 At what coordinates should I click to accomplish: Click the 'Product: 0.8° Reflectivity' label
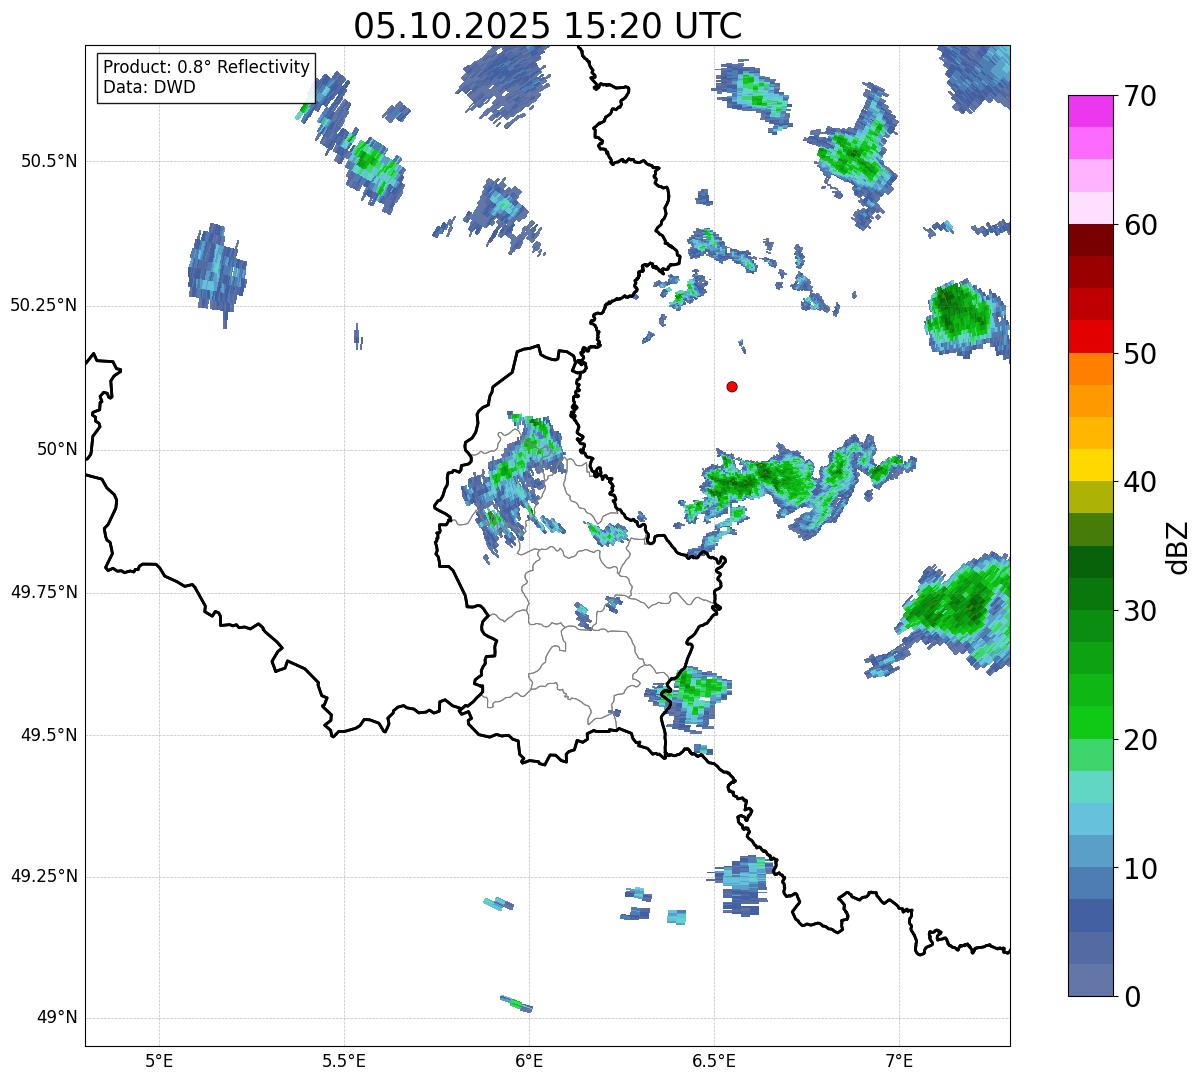tap(207, 67)
